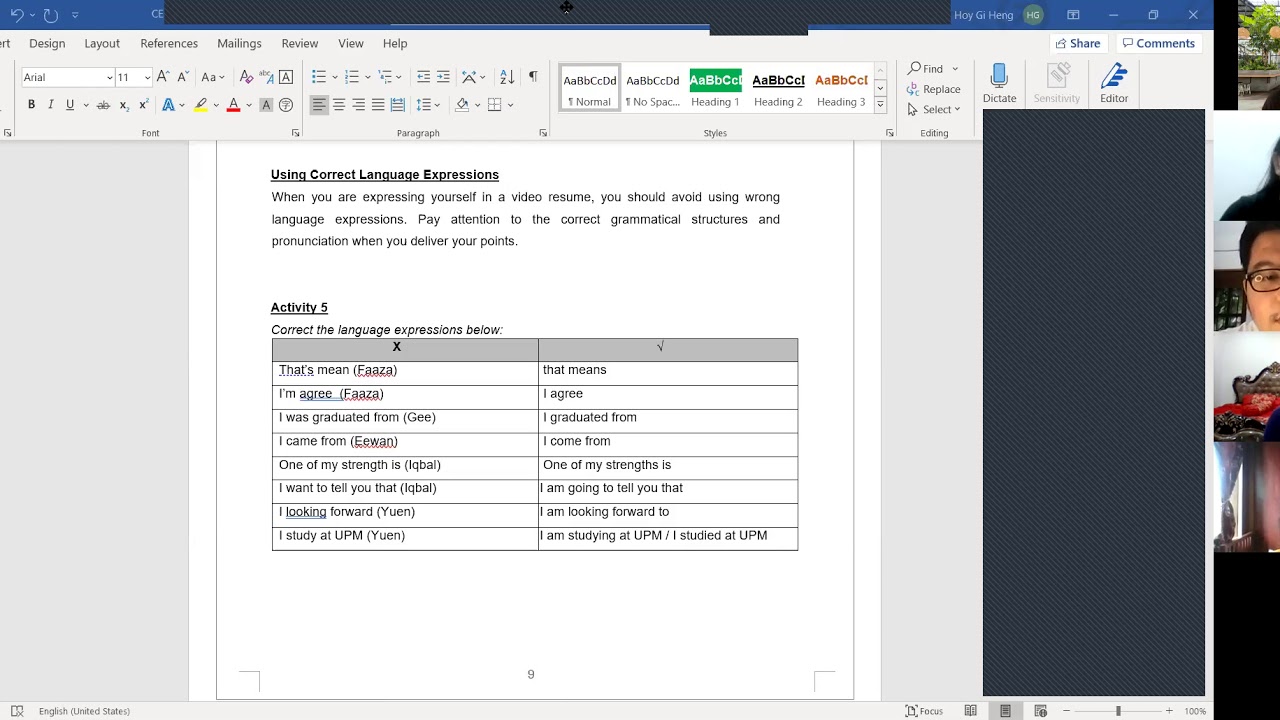1280x720 pixels.
Task: Decrease font size with Shrink Font
Action: pyautogui.click(x=183, y=77)
